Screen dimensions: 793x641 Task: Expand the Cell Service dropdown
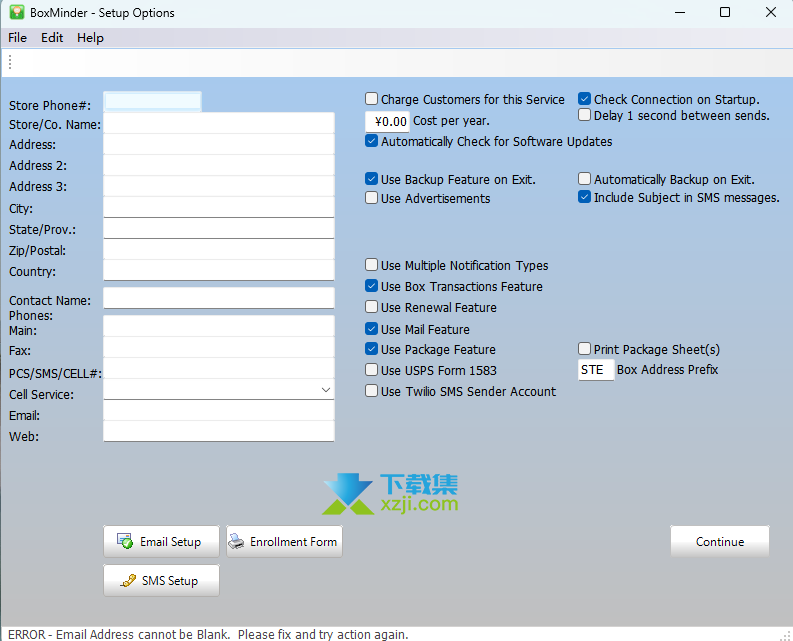(x=326, y=390)
